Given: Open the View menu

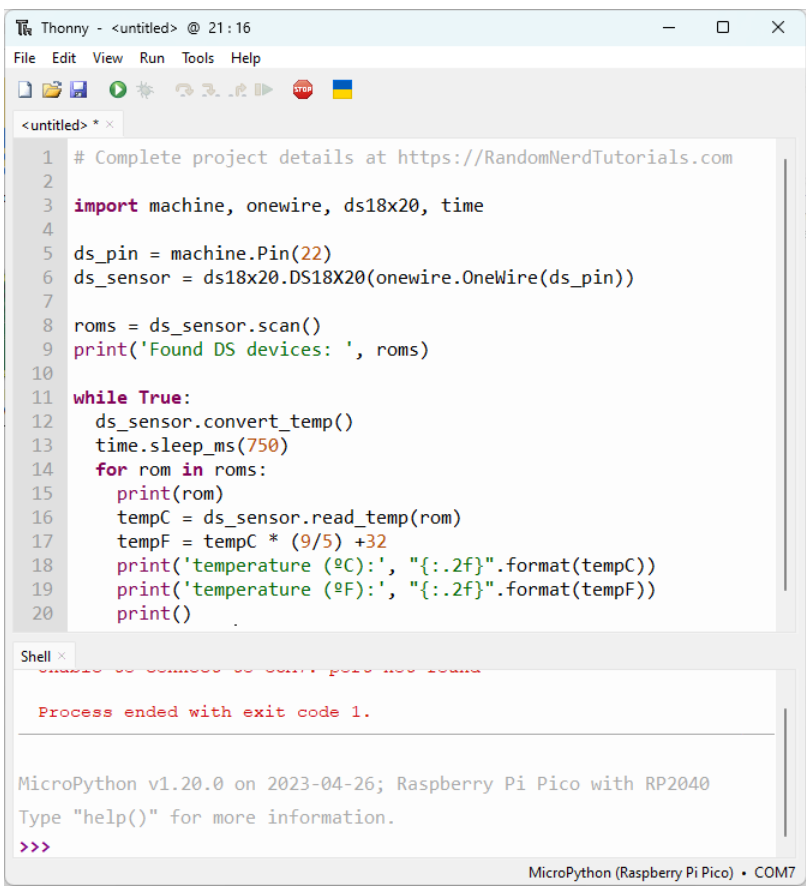Looking at the screenshot, I should pos(108,58).
